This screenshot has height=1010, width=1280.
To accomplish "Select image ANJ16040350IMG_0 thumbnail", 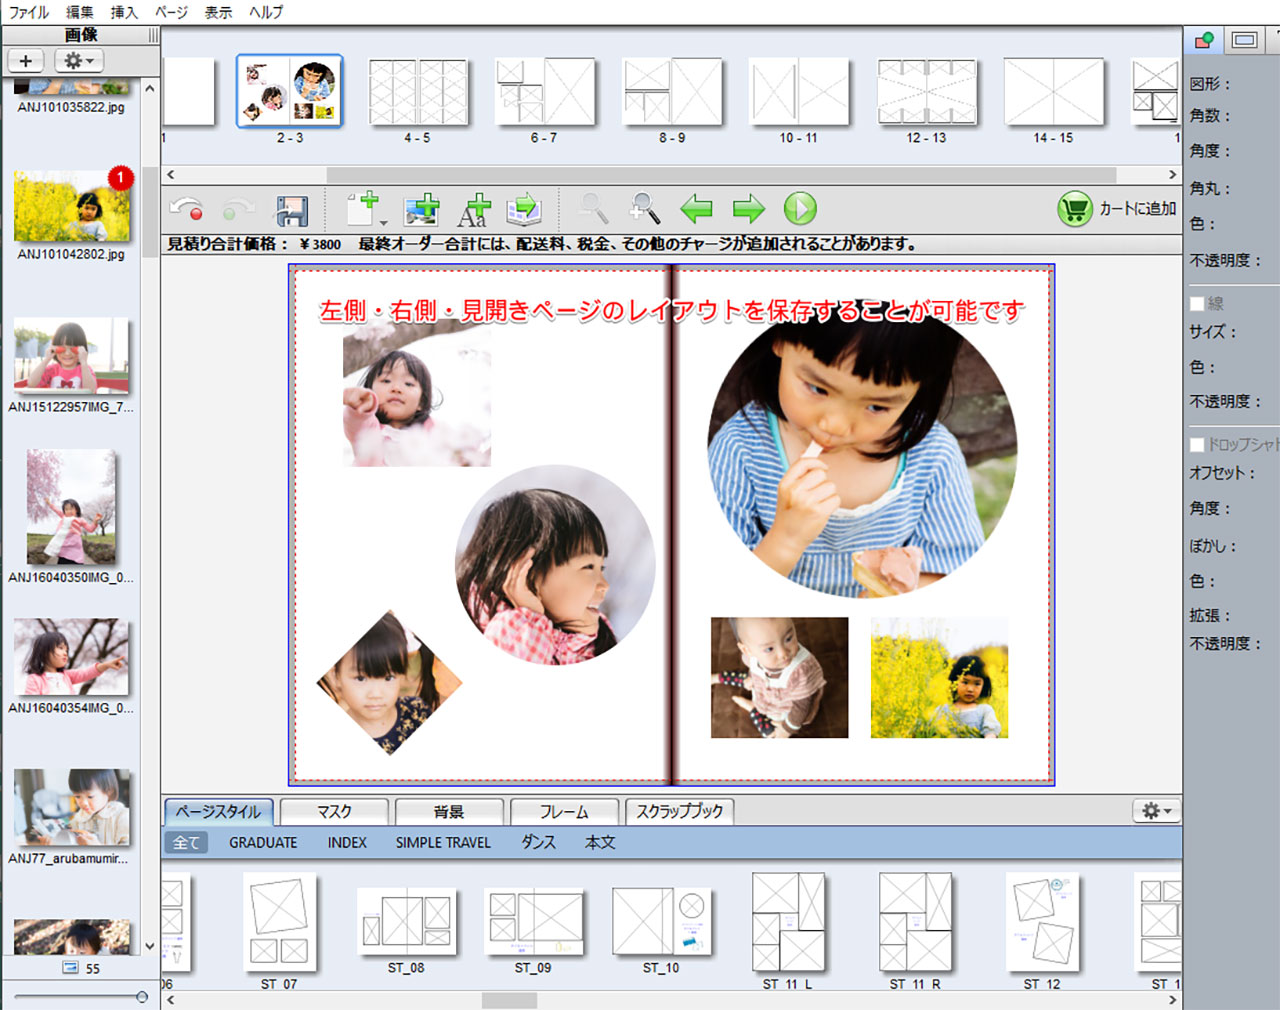I will click(x=71, y=507).
